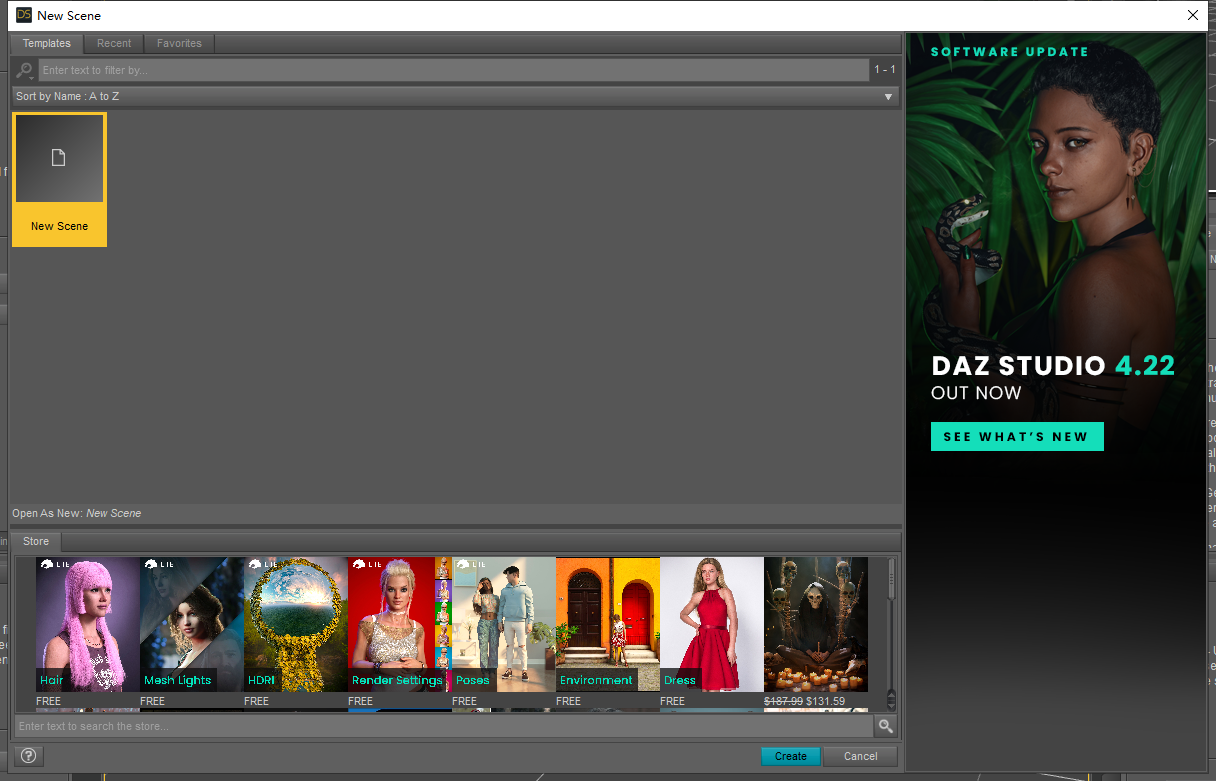
Task: Close the New Scene dialog
Action: 1192,15
